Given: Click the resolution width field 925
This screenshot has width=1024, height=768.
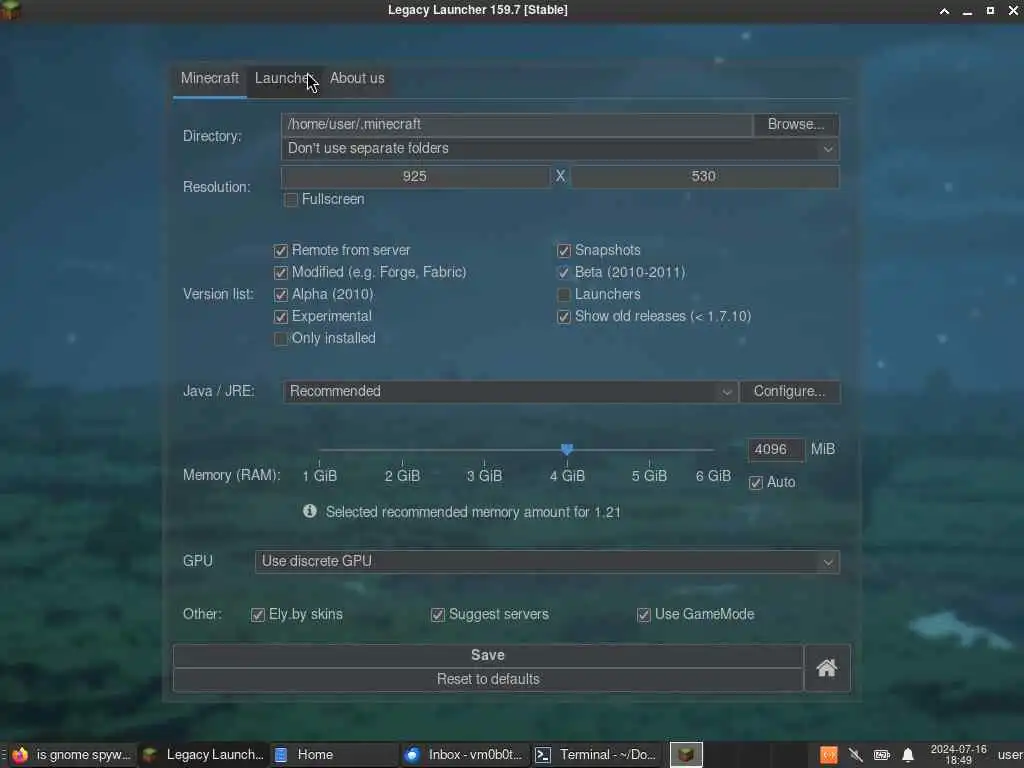Looking at the screenshot, I should point(415,176).
